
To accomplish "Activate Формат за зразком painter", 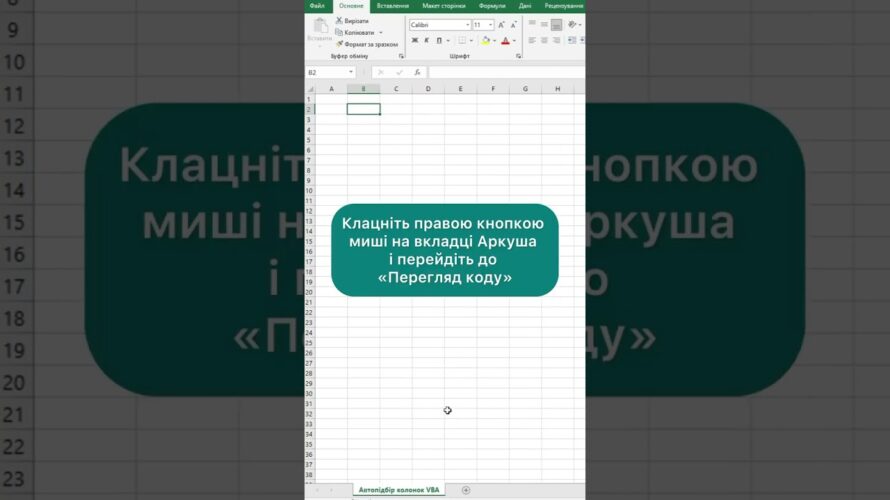I will pyautogui.click(x=367, y=44).
